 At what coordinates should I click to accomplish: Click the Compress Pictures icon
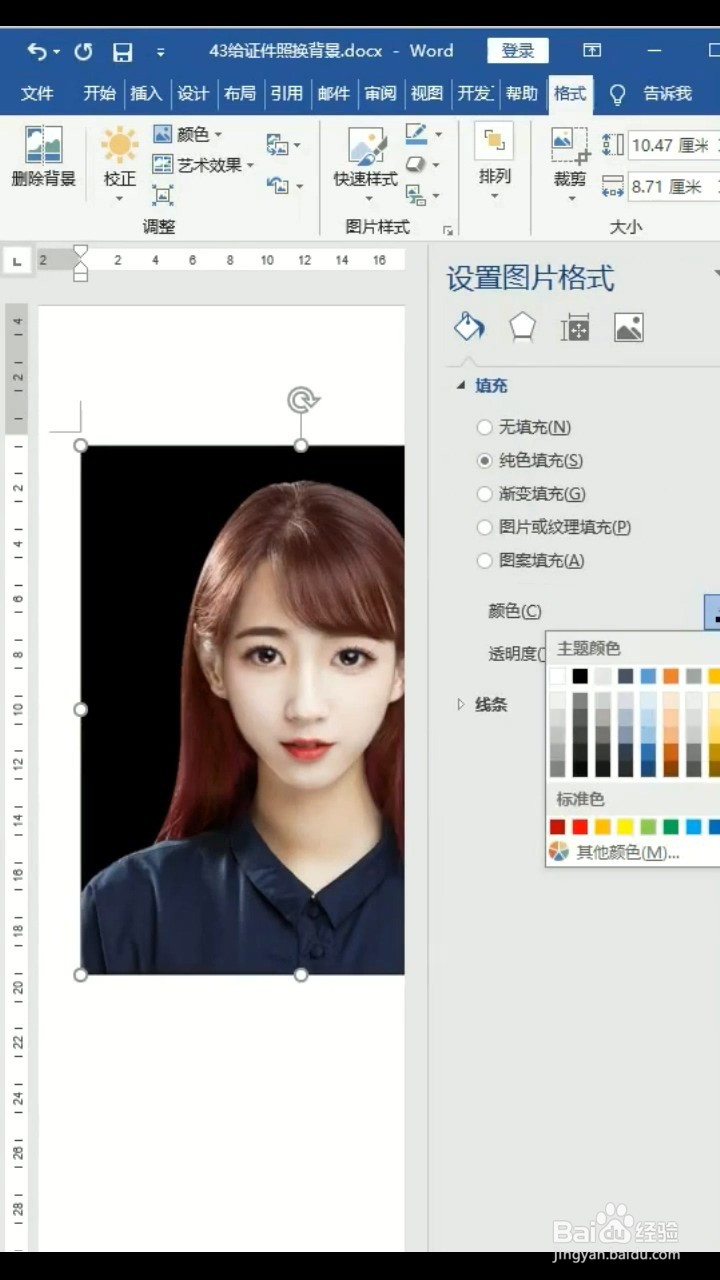click(x=163, y=195)
